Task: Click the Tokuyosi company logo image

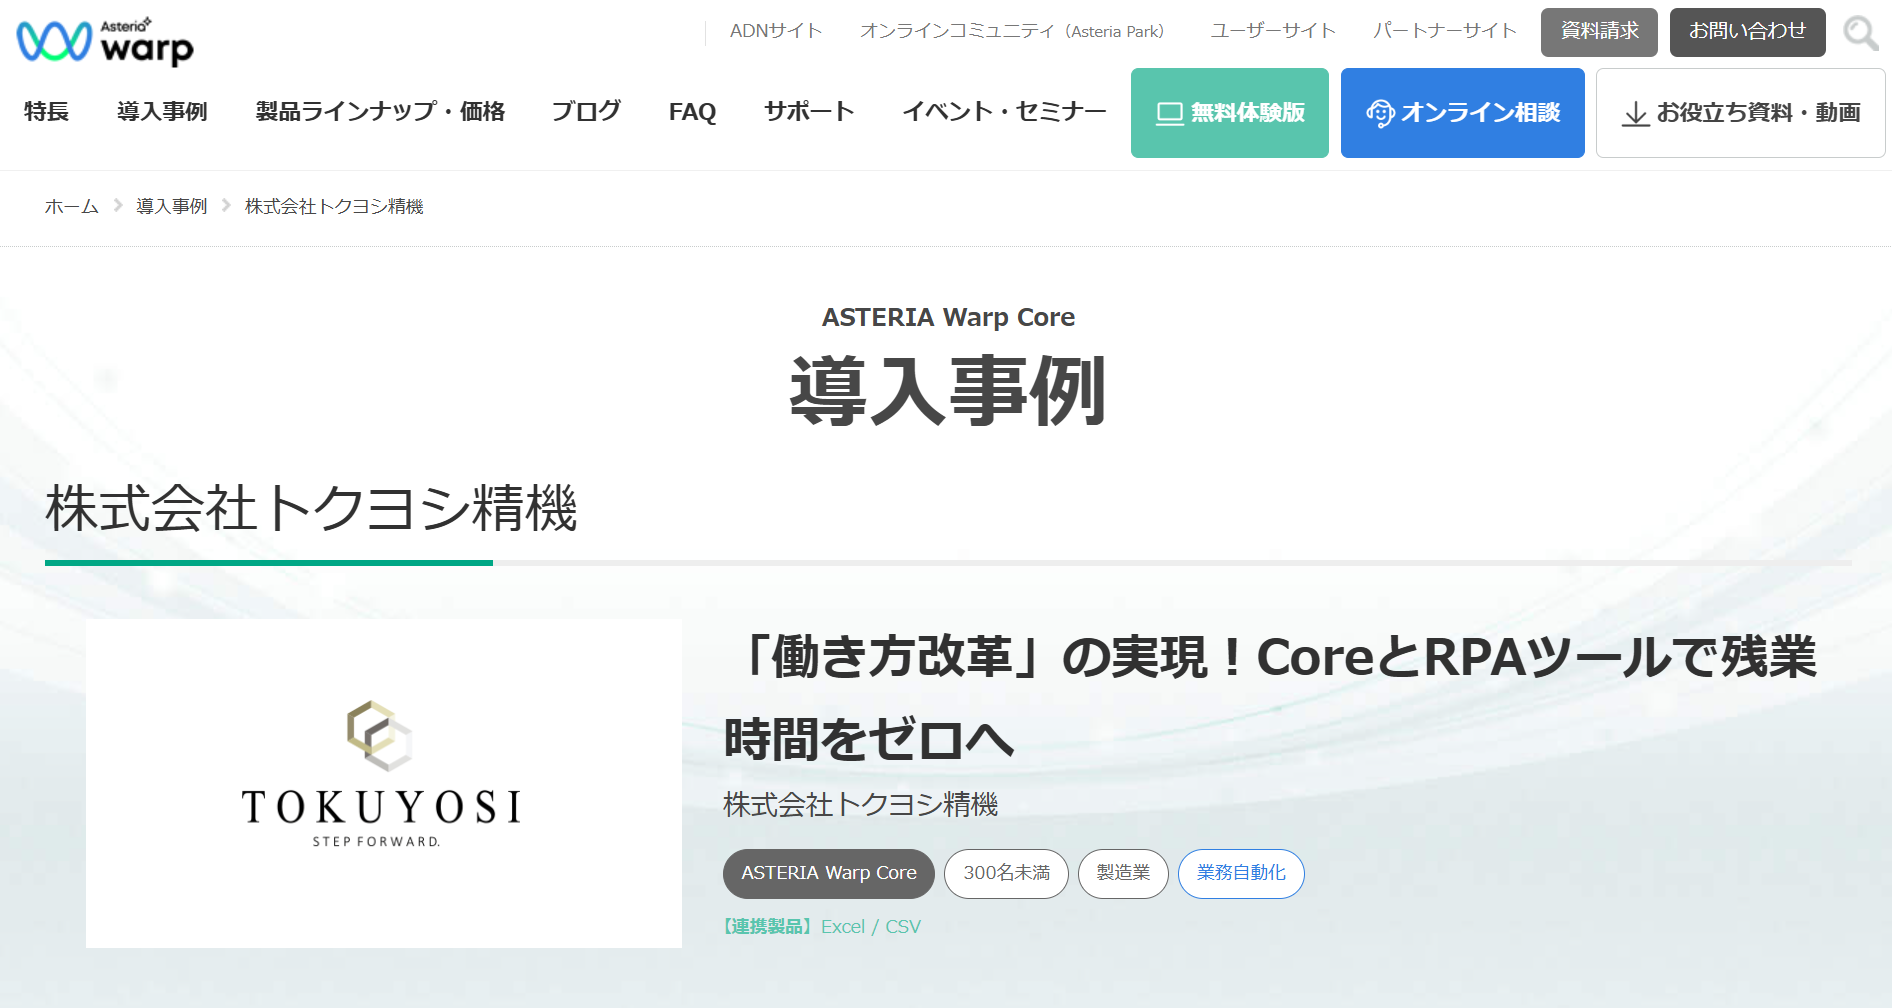Action: (x=383, y=782)
